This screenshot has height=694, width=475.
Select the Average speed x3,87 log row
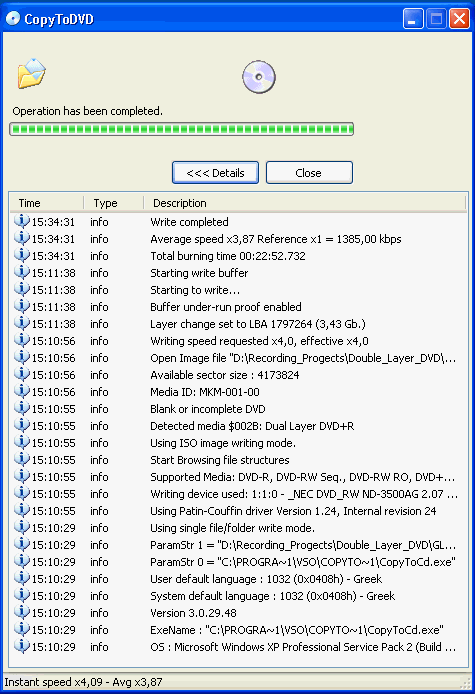click(x=238, y=239)
